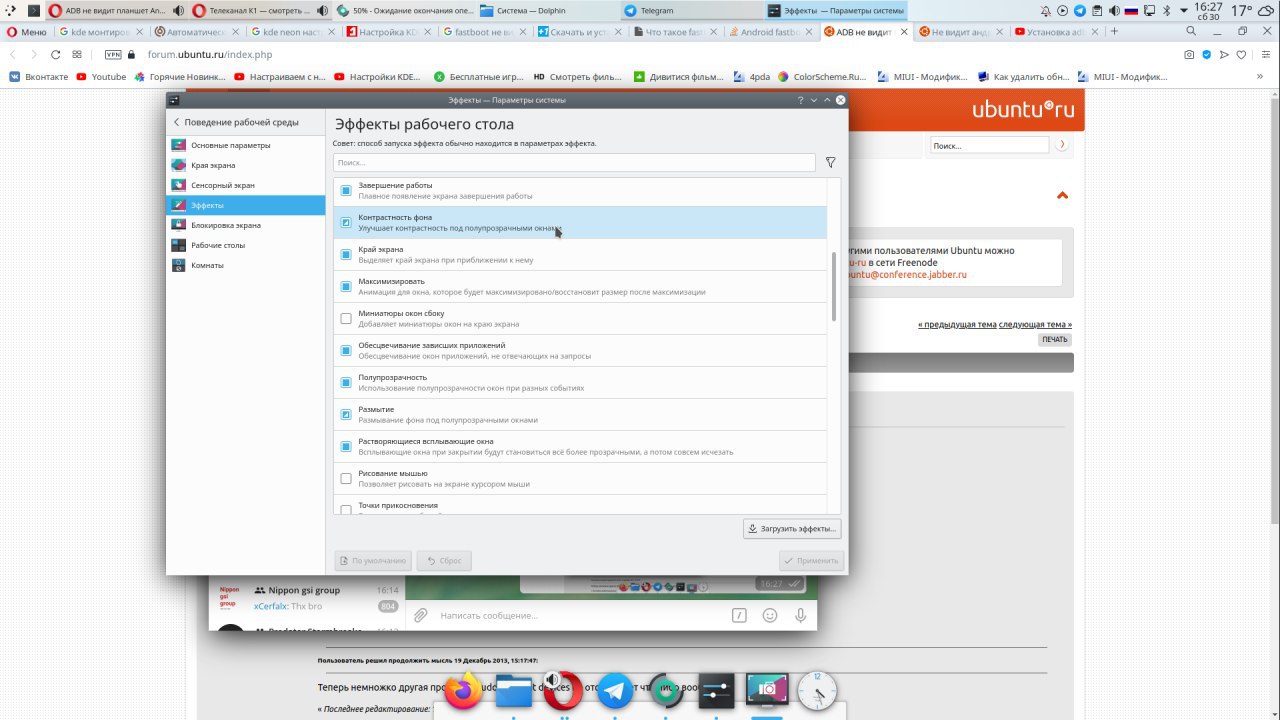Toggle Полупрозрачность effect checkbox
The width and height of the screenshot is (1280, 720).
pyautogui.click(x=346, y=382)
